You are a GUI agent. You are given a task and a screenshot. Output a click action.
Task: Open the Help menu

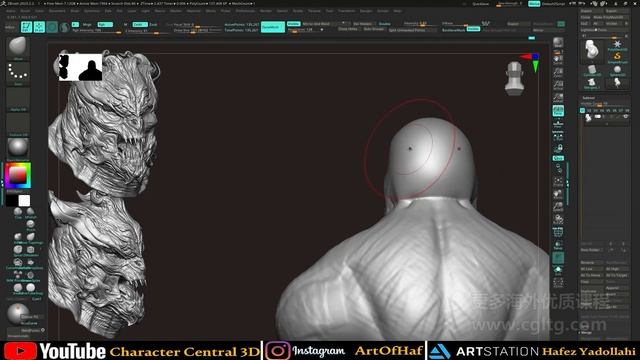tap(398, 11)
